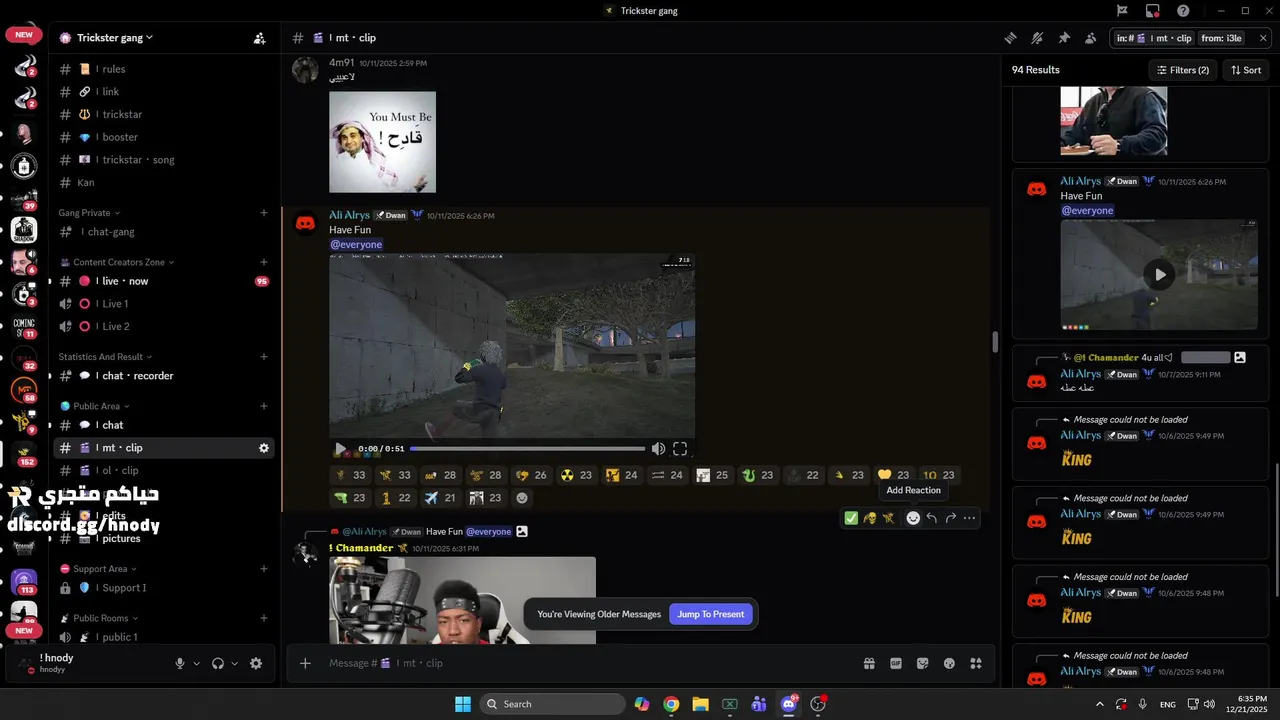Show the member list icon in header
Viewport: 1280px width, 720px height.
(1090, 38)
